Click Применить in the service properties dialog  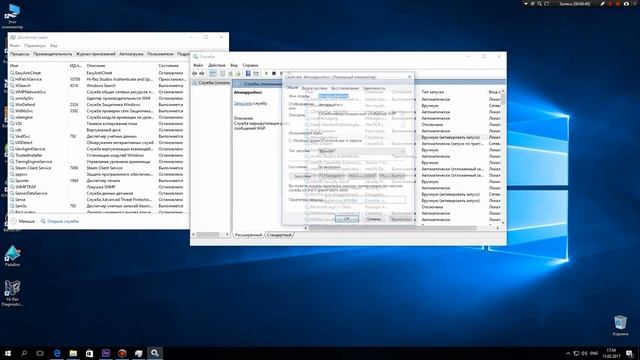click(x=401, y=219)
